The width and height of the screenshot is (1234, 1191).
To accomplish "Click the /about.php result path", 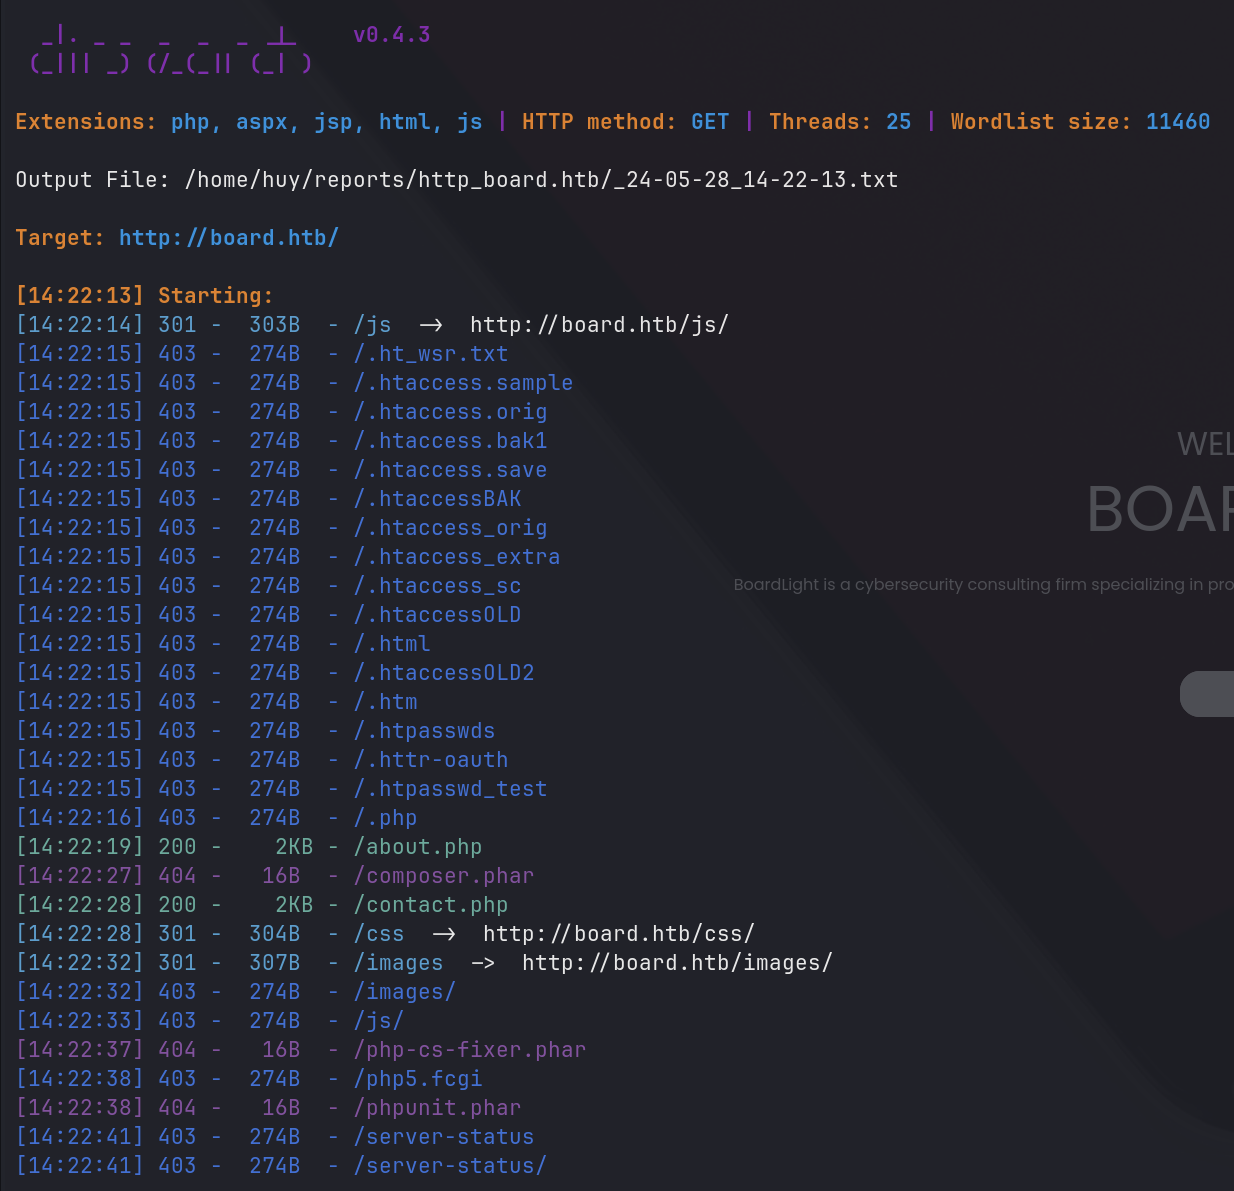I will (418, 847).
